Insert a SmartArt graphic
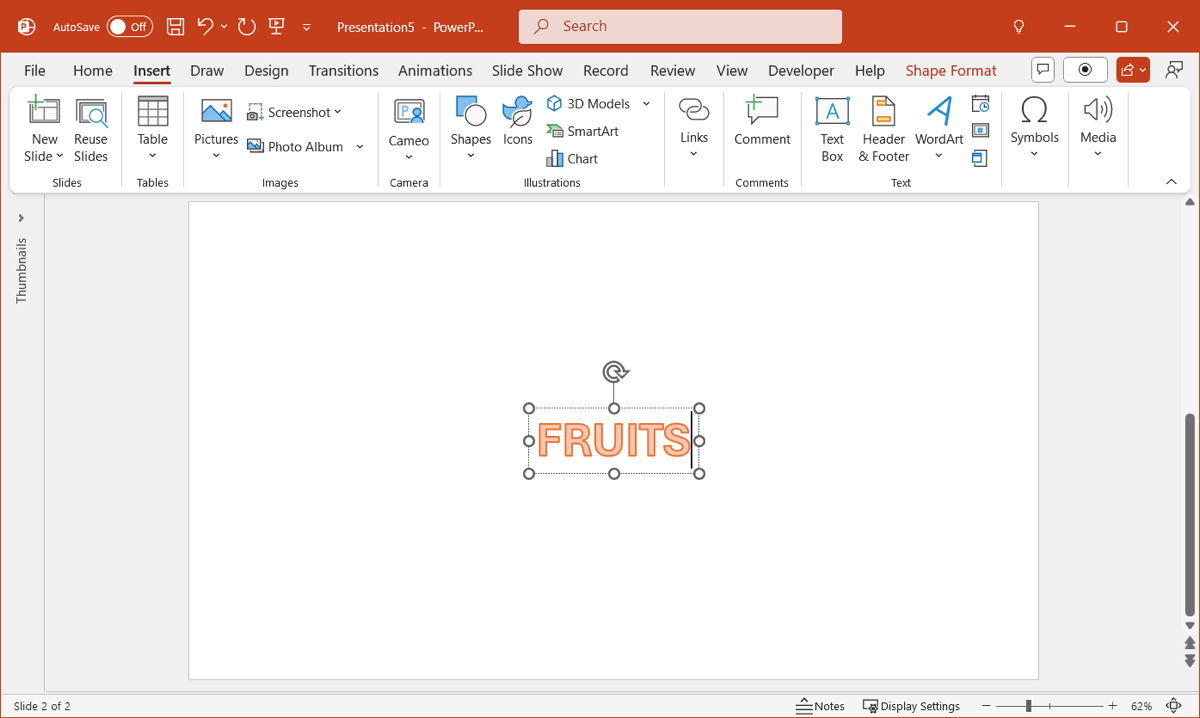Viewport: 1200px width, 718px height. [x=583, y=131]
